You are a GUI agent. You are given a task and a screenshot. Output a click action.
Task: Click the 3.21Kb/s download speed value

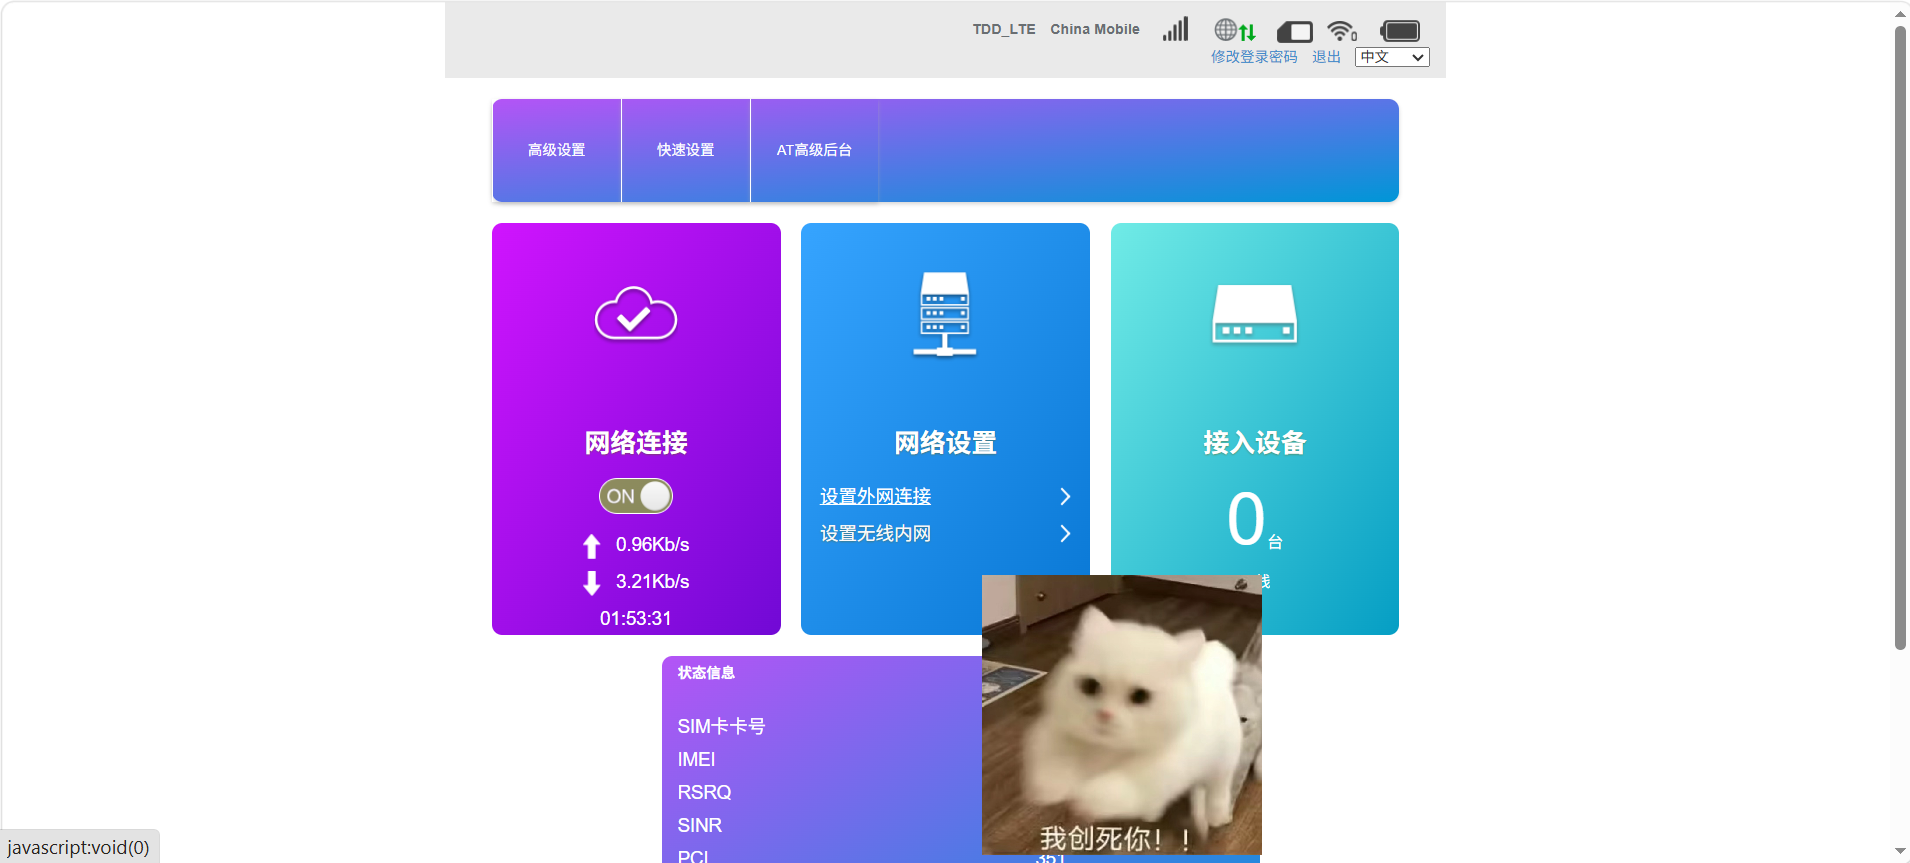pos(652,581)
